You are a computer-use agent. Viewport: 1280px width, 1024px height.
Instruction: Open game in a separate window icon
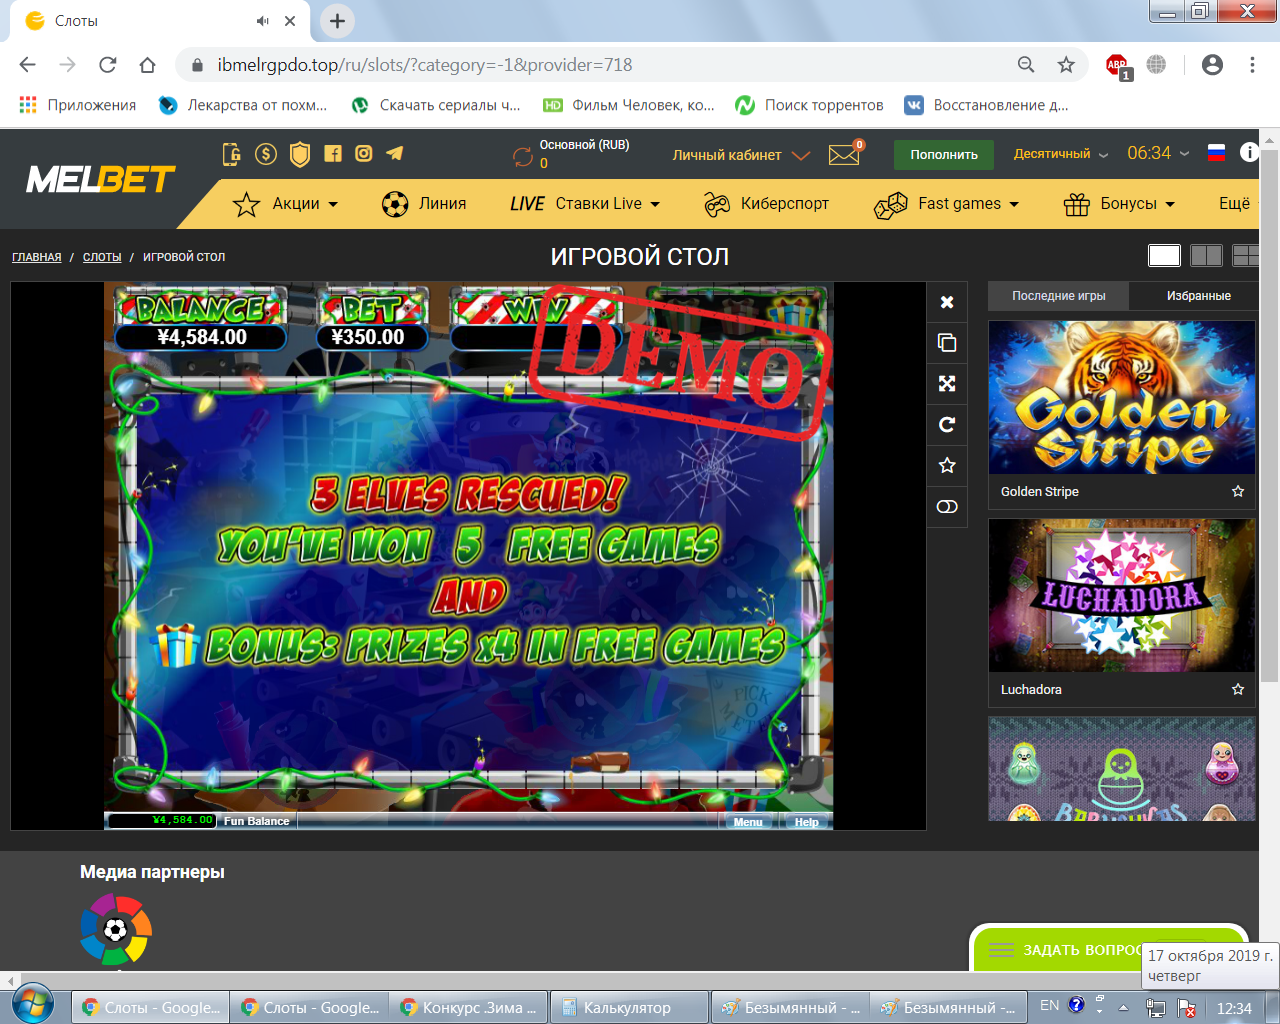[x=947, y=343]
